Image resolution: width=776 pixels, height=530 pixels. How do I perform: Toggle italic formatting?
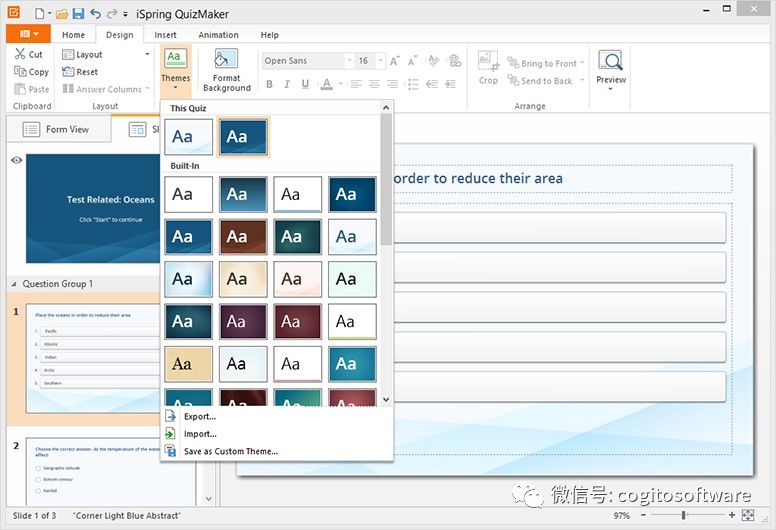click(x=287, y=84)
